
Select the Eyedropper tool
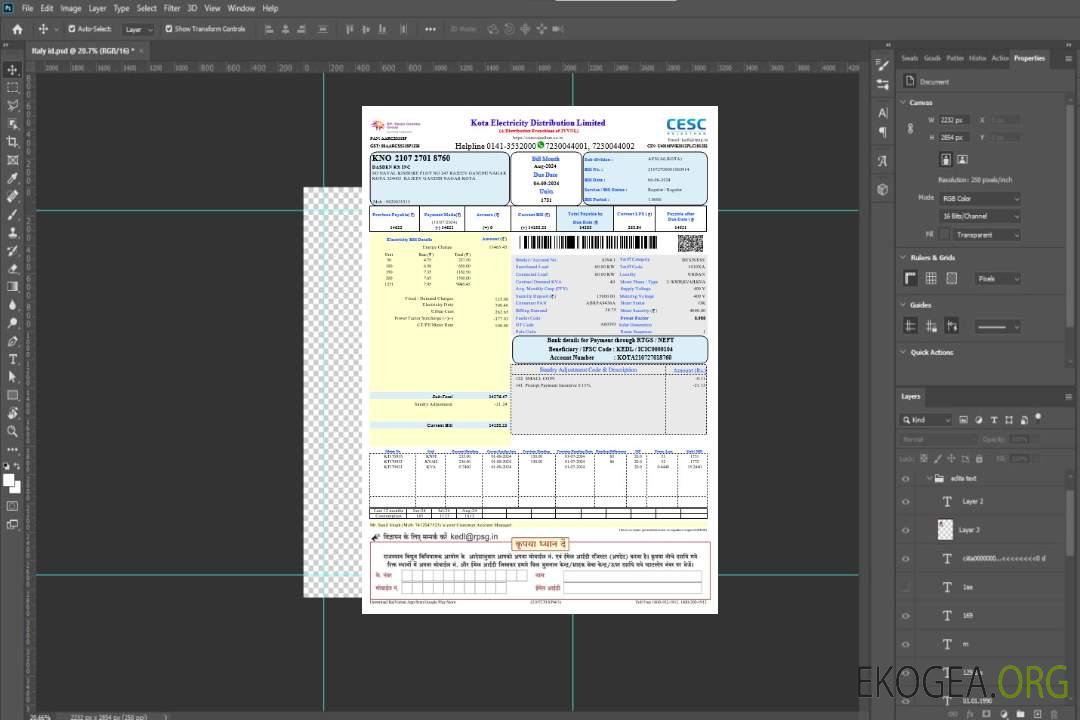pos(13,178)
